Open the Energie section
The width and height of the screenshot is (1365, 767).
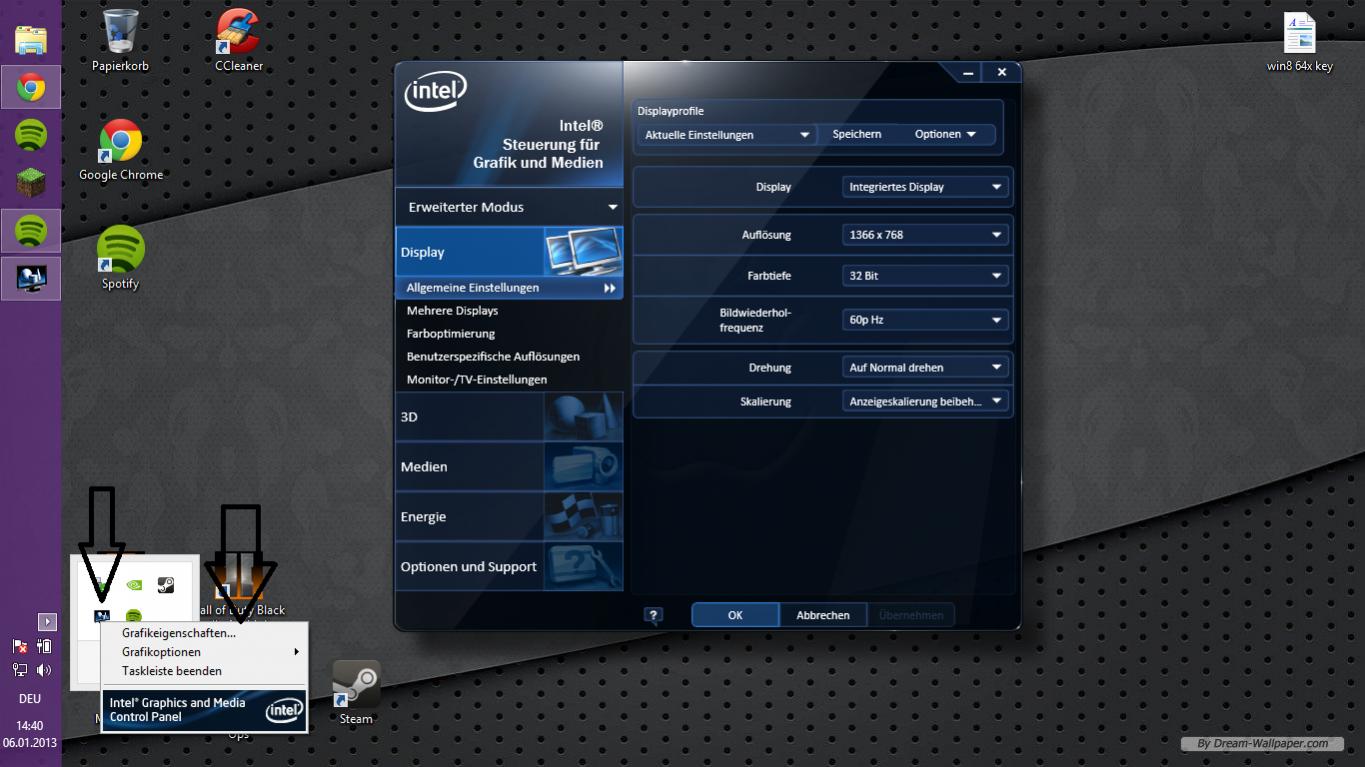[x=510, y=517]
